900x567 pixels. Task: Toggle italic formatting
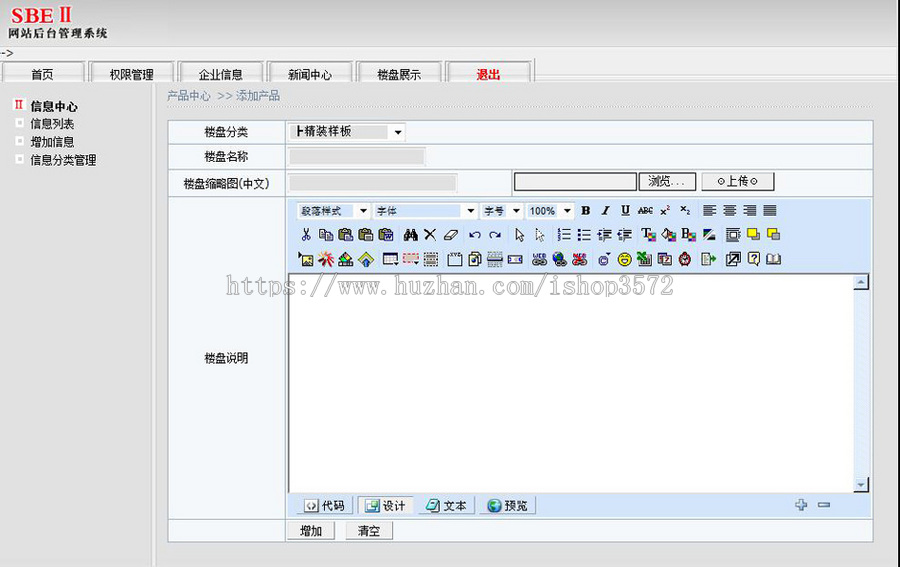[x=605, y=211]
